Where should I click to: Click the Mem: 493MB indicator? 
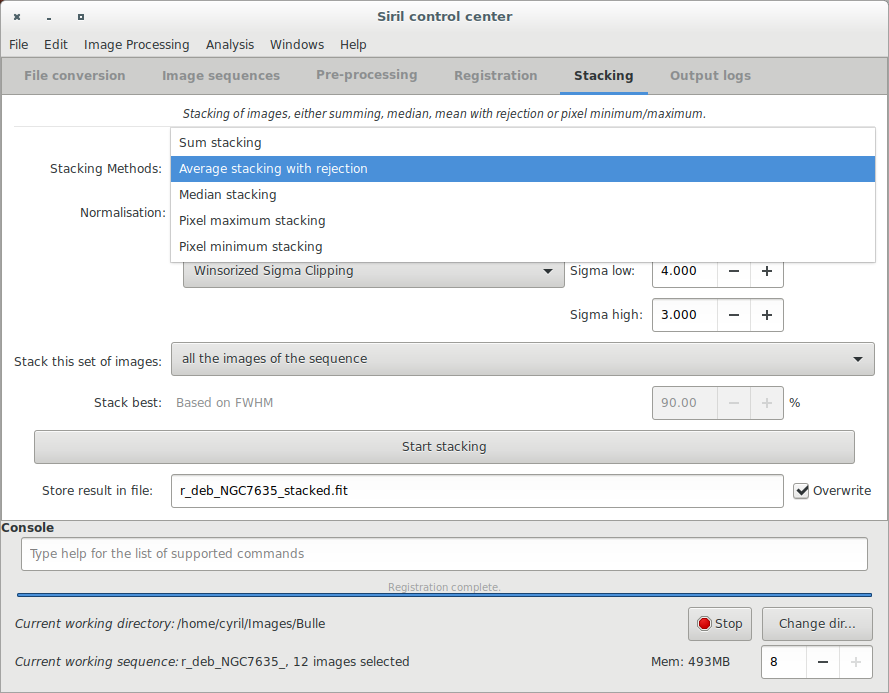(690, 662)
